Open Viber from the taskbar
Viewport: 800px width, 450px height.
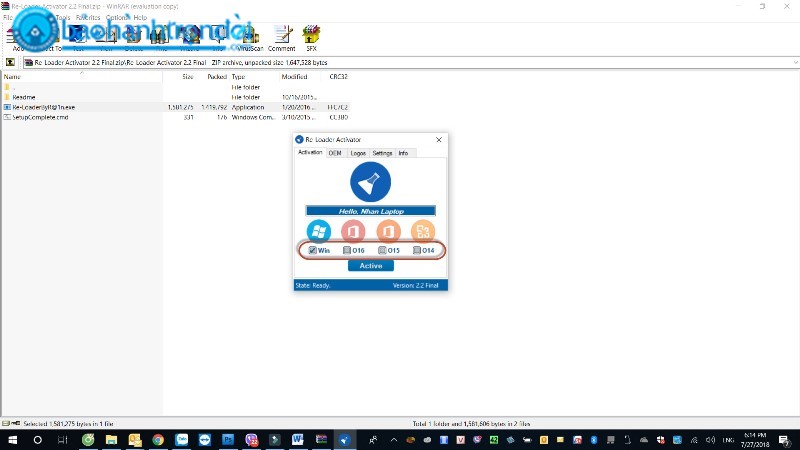pyautogui.click(x=252, y=439)
